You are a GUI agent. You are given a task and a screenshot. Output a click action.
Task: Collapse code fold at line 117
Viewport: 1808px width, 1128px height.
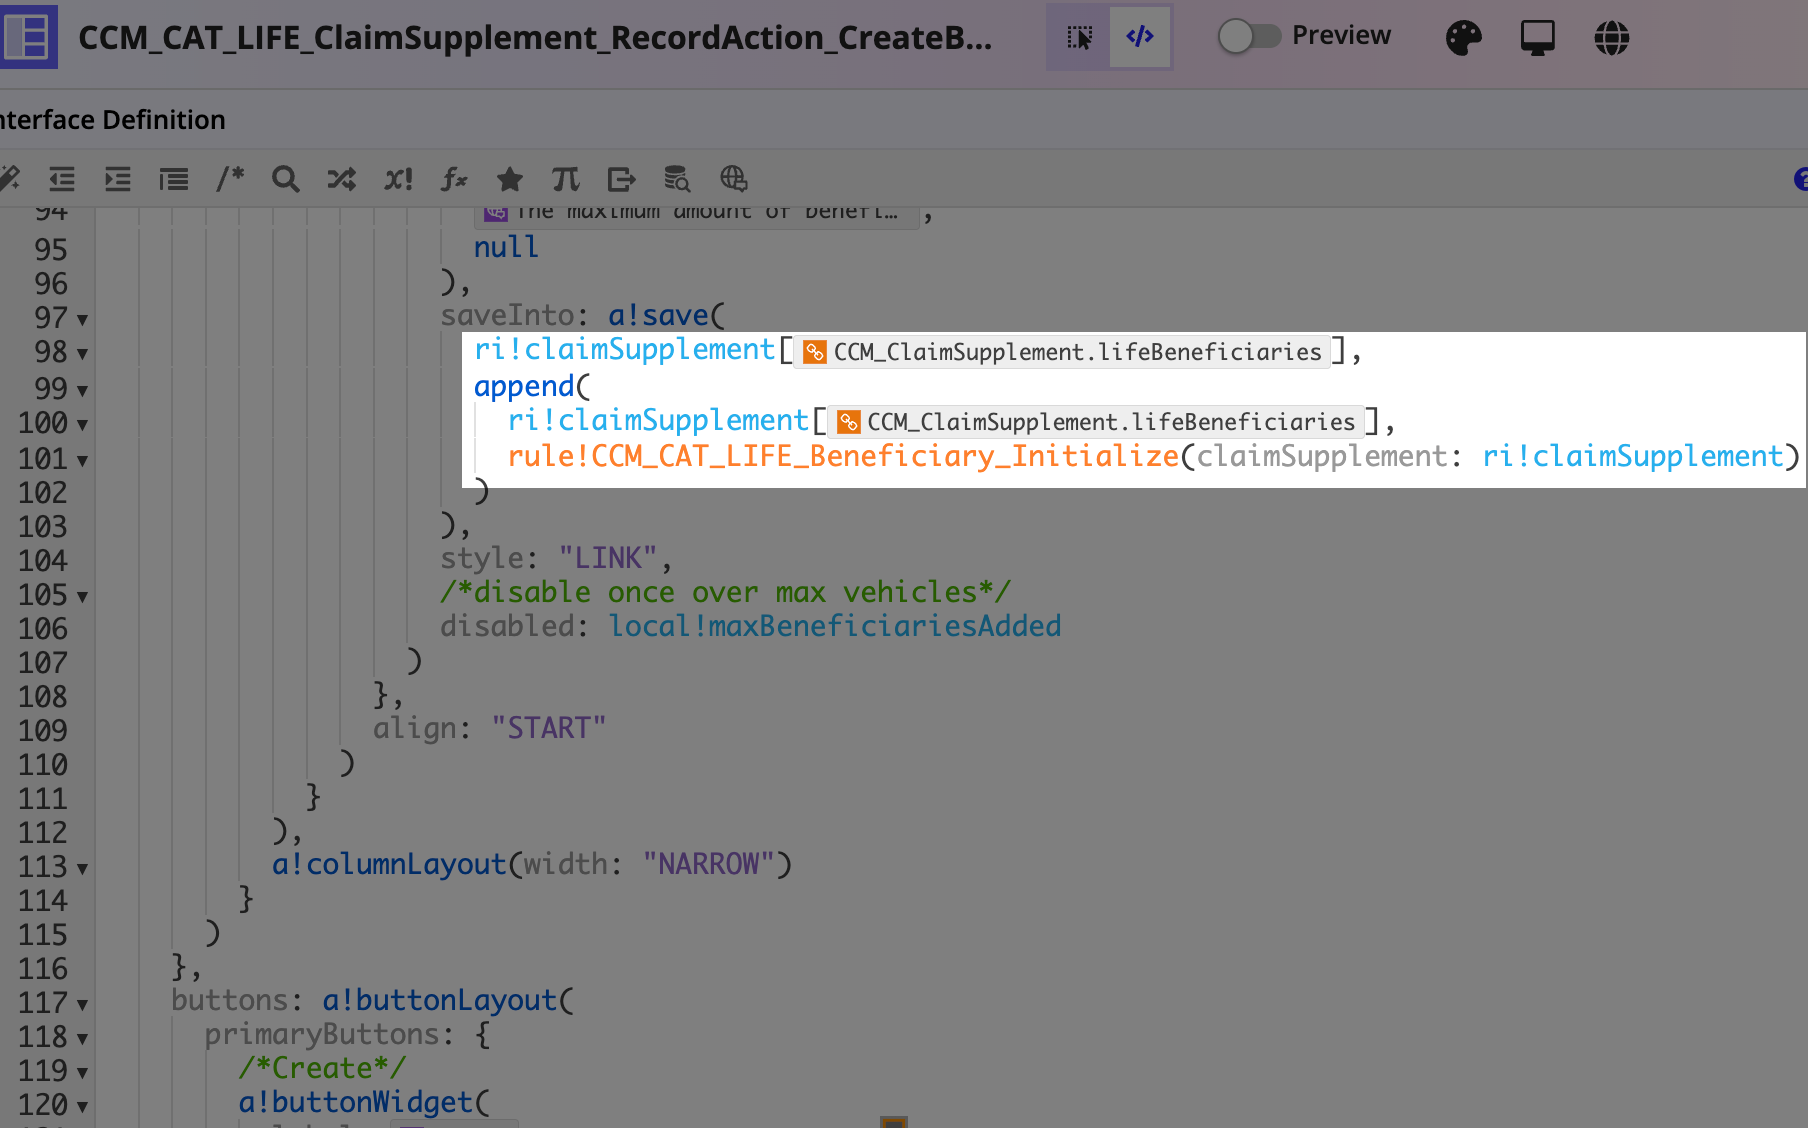pos(82,1005)
